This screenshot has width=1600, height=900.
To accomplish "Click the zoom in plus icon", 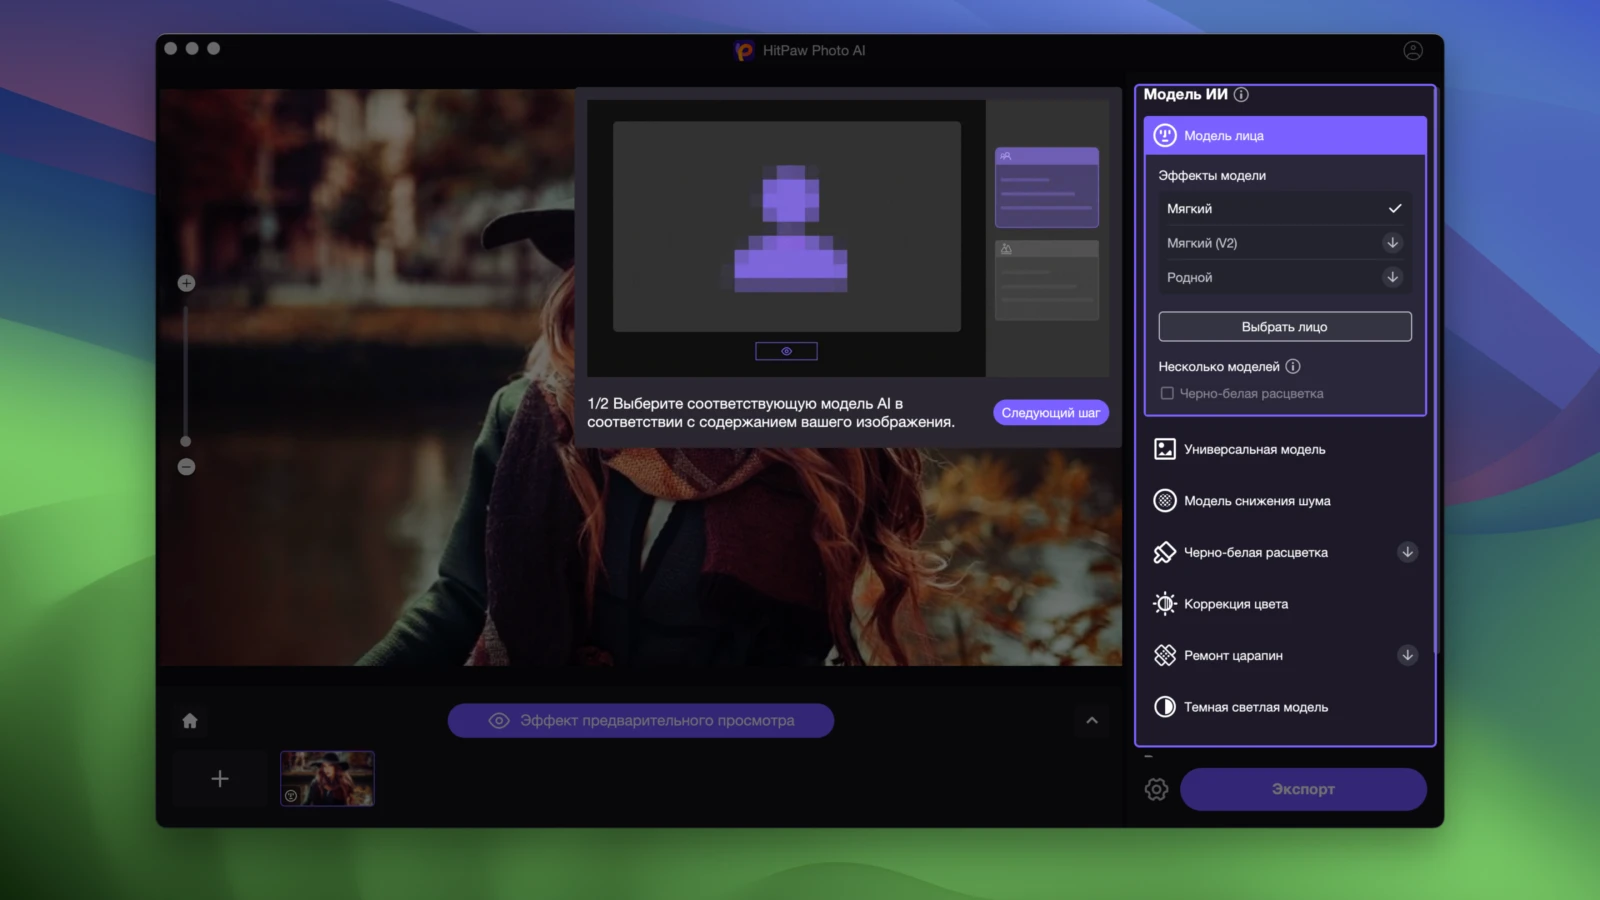I will 186,283.
